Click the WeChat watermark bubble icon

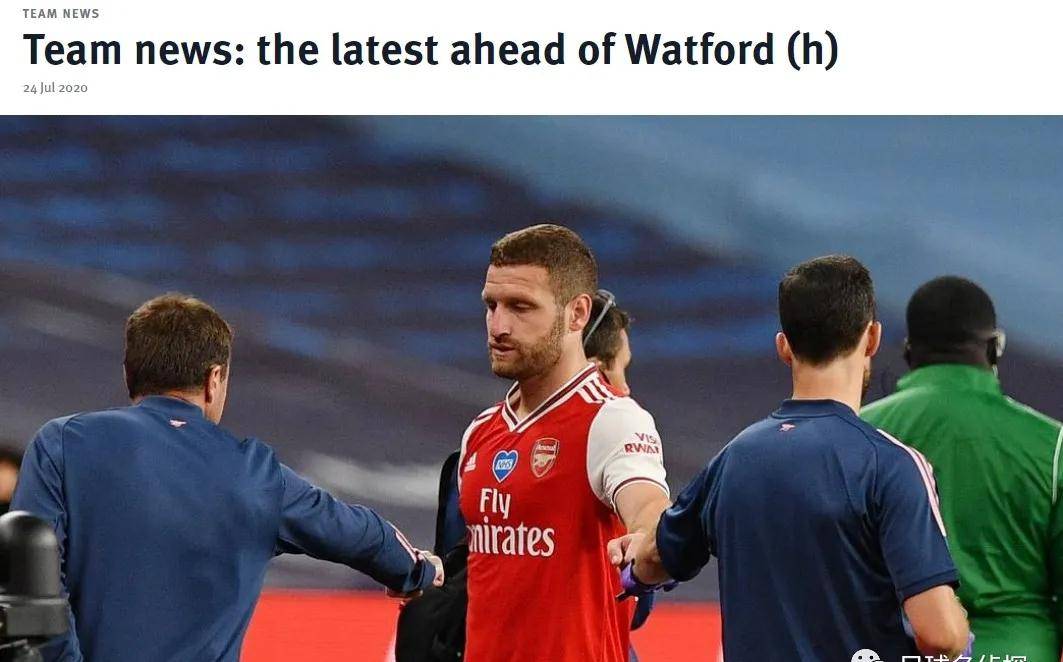[866, 656]
